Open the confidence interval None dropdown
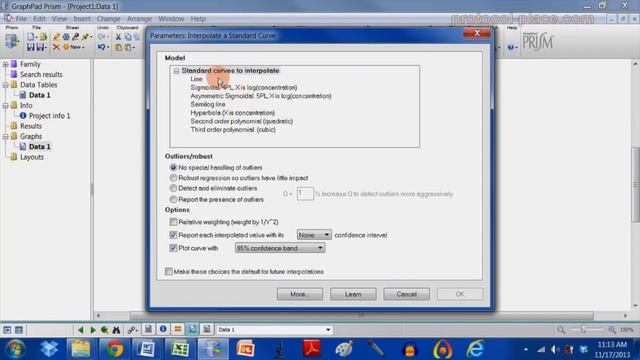 click(314, 235)
